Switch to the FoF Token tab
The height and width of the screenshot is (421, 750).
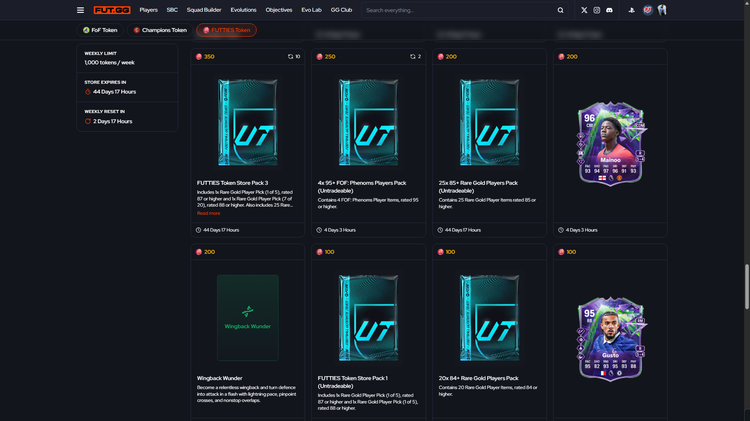[100, 30]
